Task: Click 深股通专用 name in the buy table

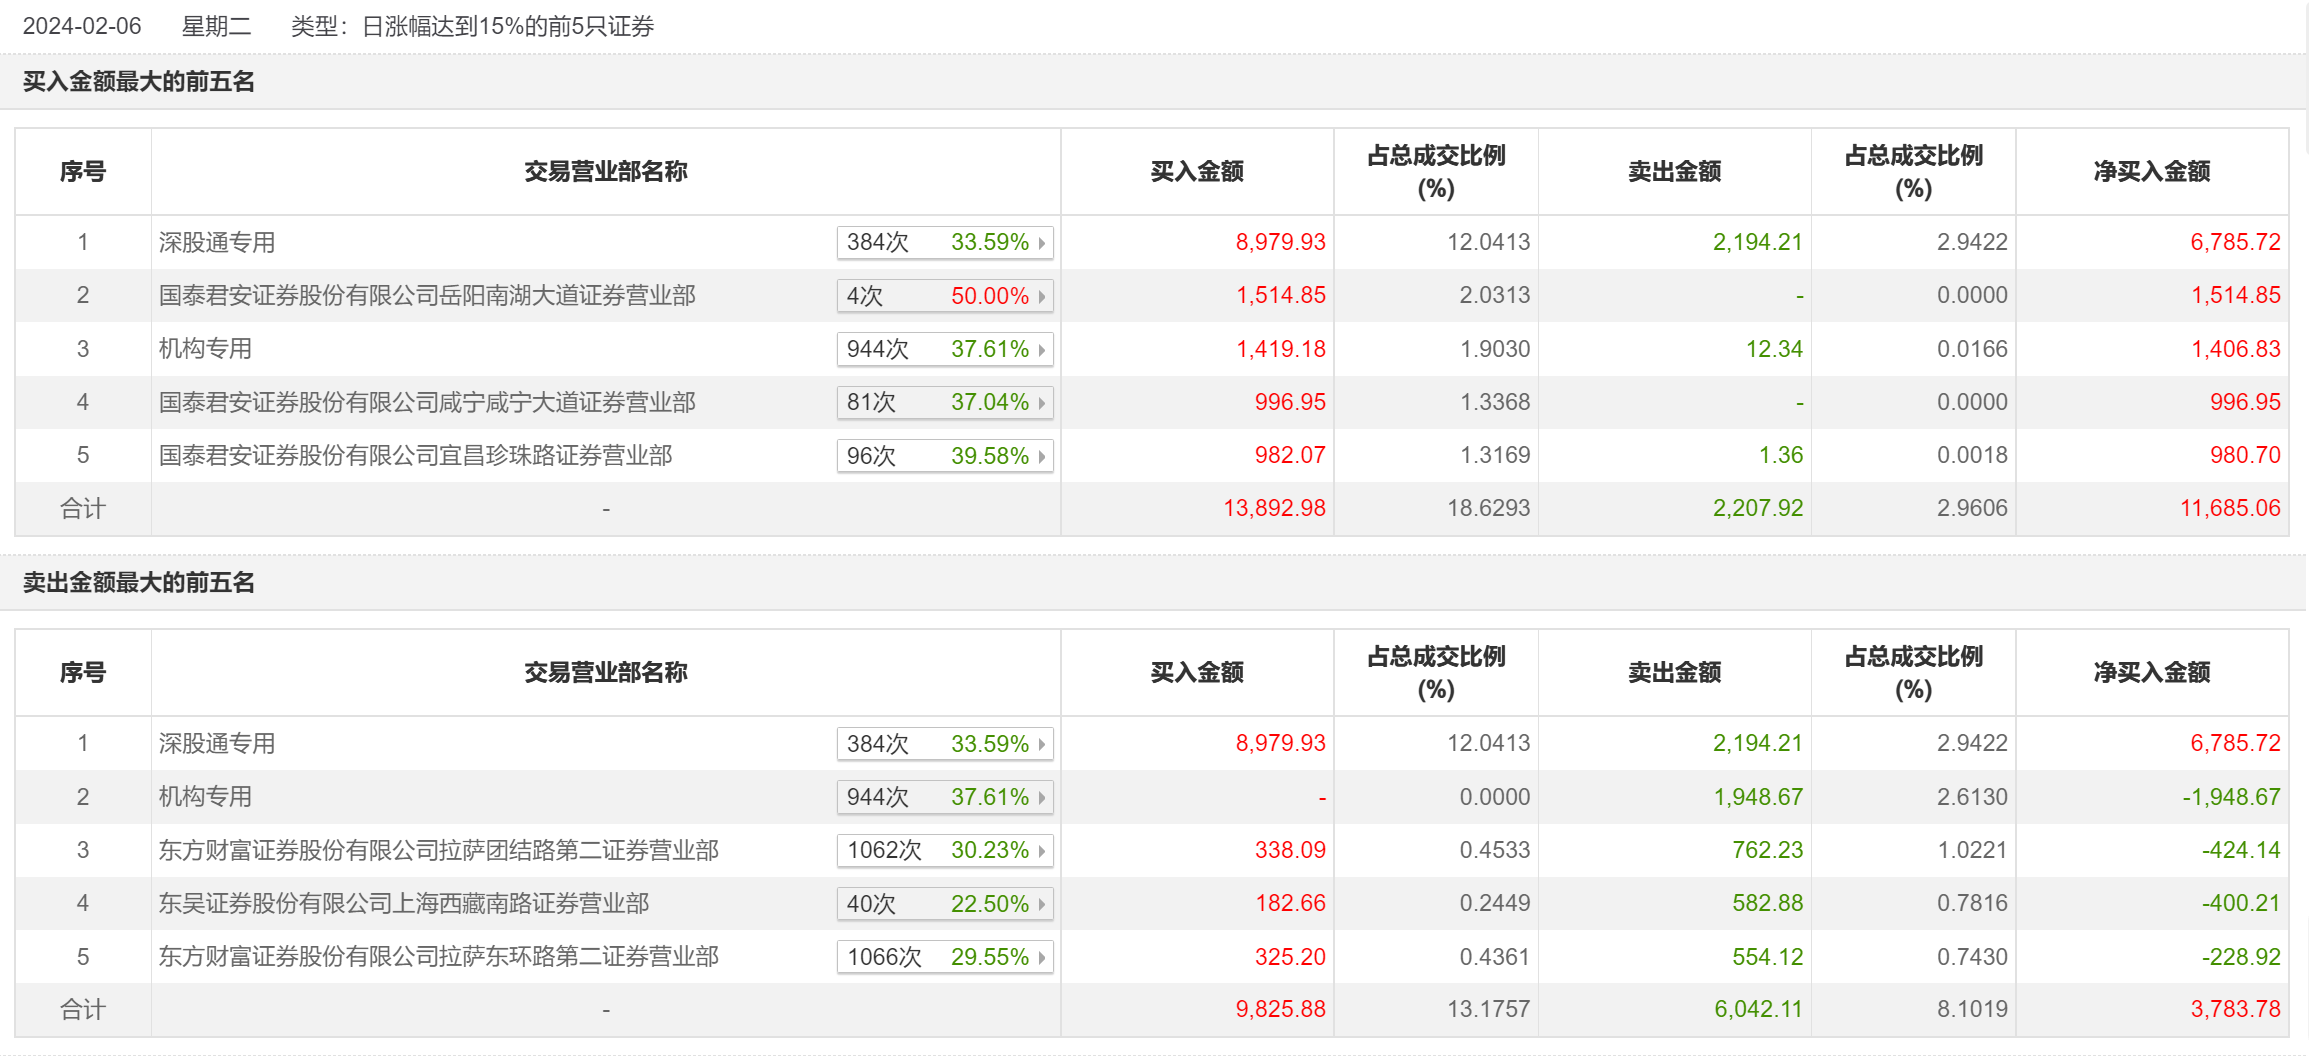Action: (217, 243)
